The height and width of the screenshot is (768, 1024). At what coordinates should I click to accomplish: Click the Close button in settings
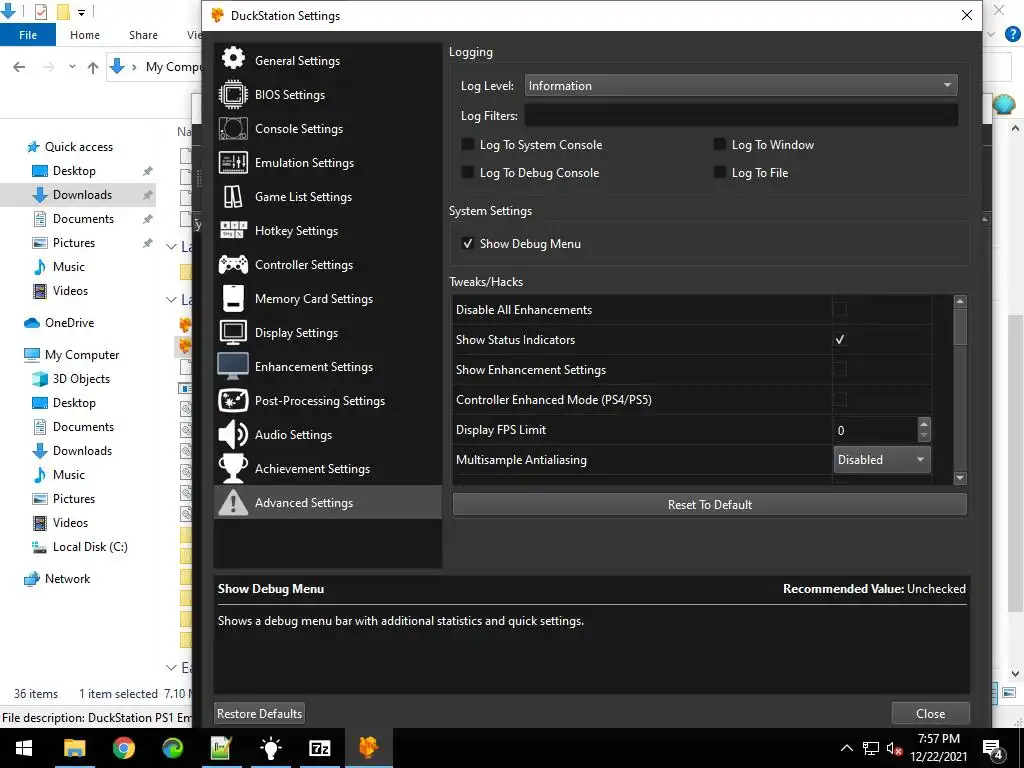(x=930, y=713)
